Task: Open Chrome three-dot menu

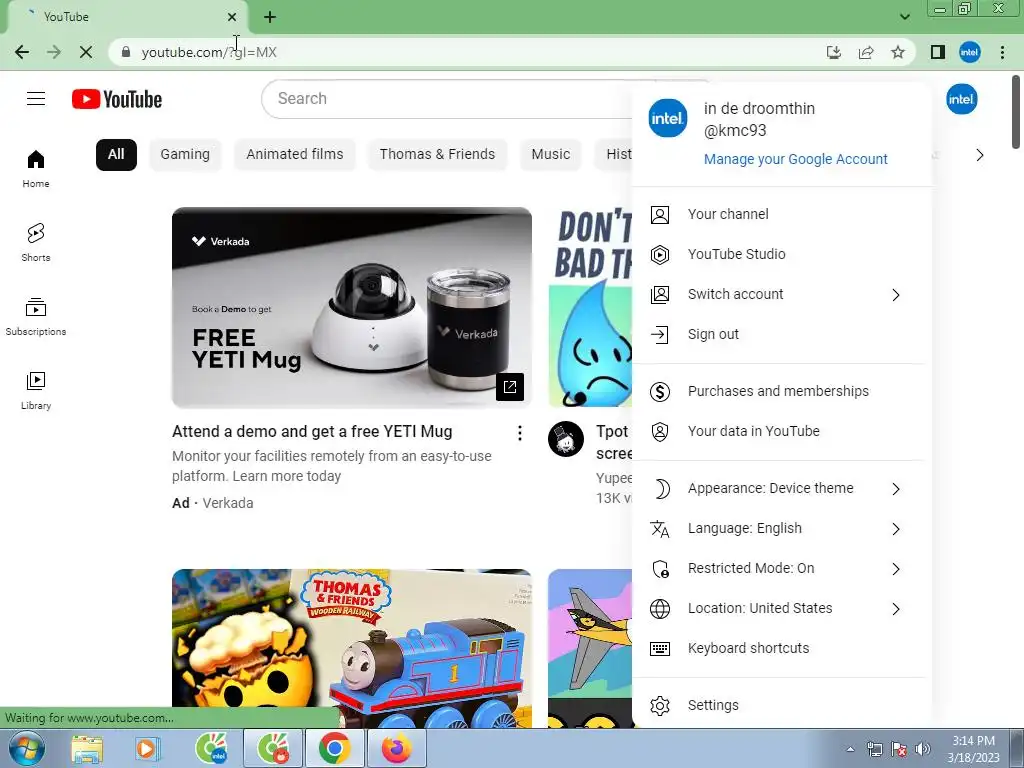Action: tap(1002, 52)
